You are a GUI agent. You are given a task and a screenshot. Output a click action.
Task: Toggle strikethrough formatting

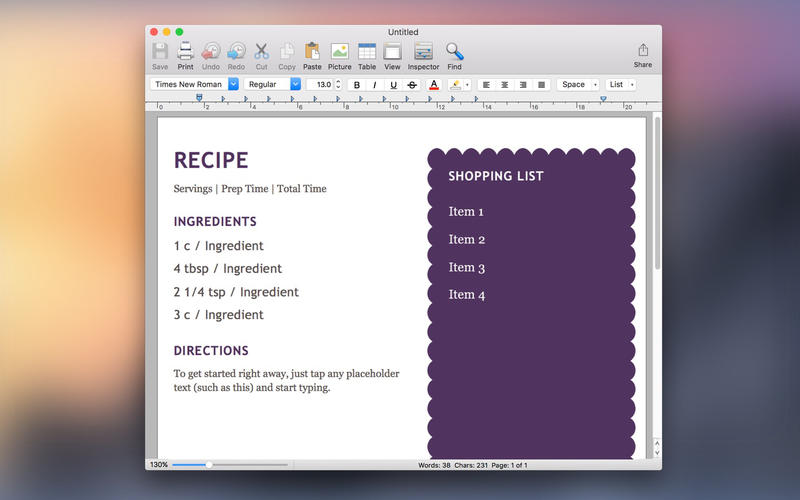click(412, 85)
